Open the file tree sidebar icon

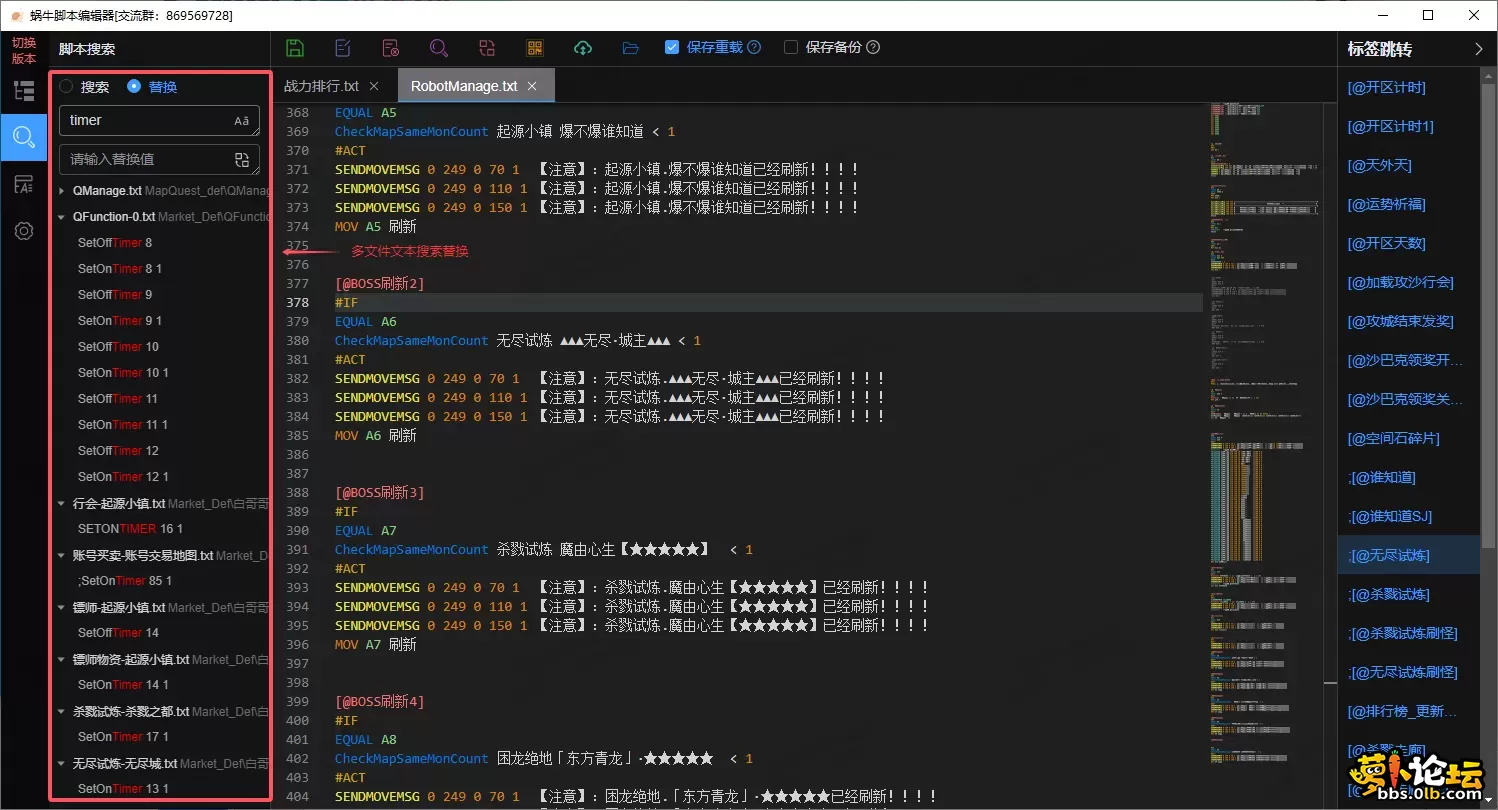point(24,91)
